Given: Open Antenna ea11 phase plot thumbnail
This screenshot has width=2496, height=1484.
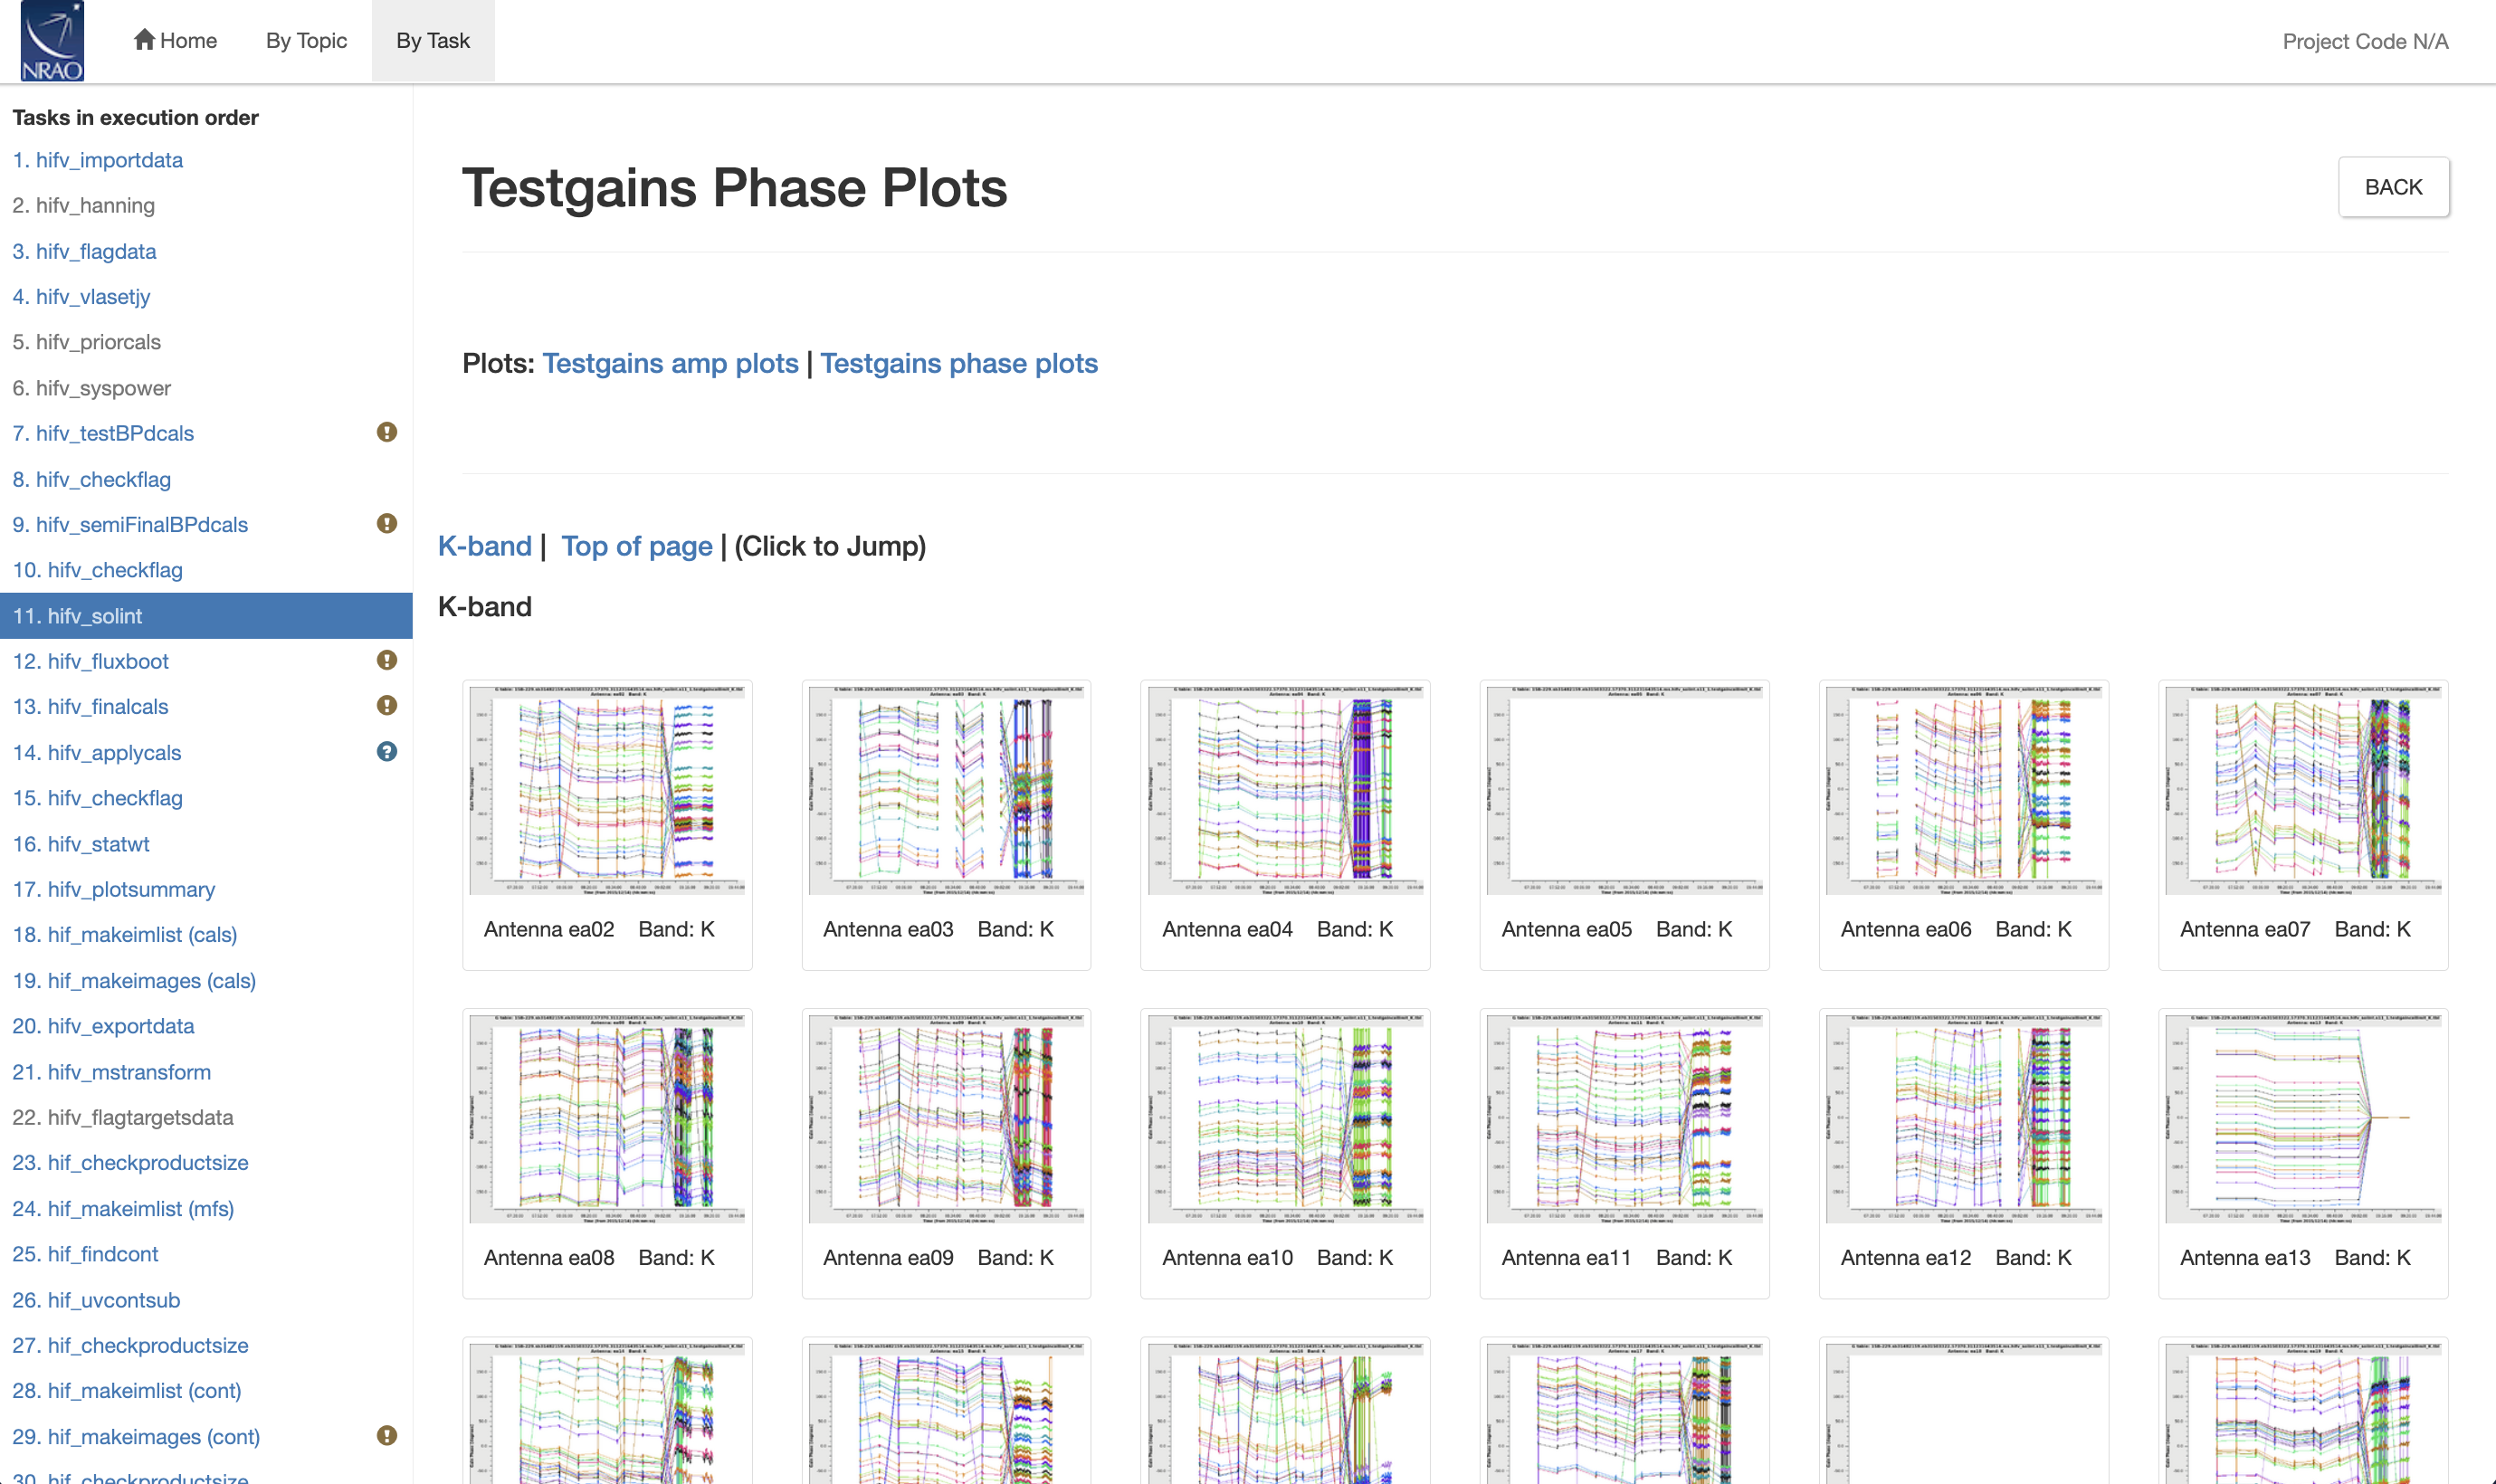Looking at the screenshot, I should click(x=1624, y=1118).
